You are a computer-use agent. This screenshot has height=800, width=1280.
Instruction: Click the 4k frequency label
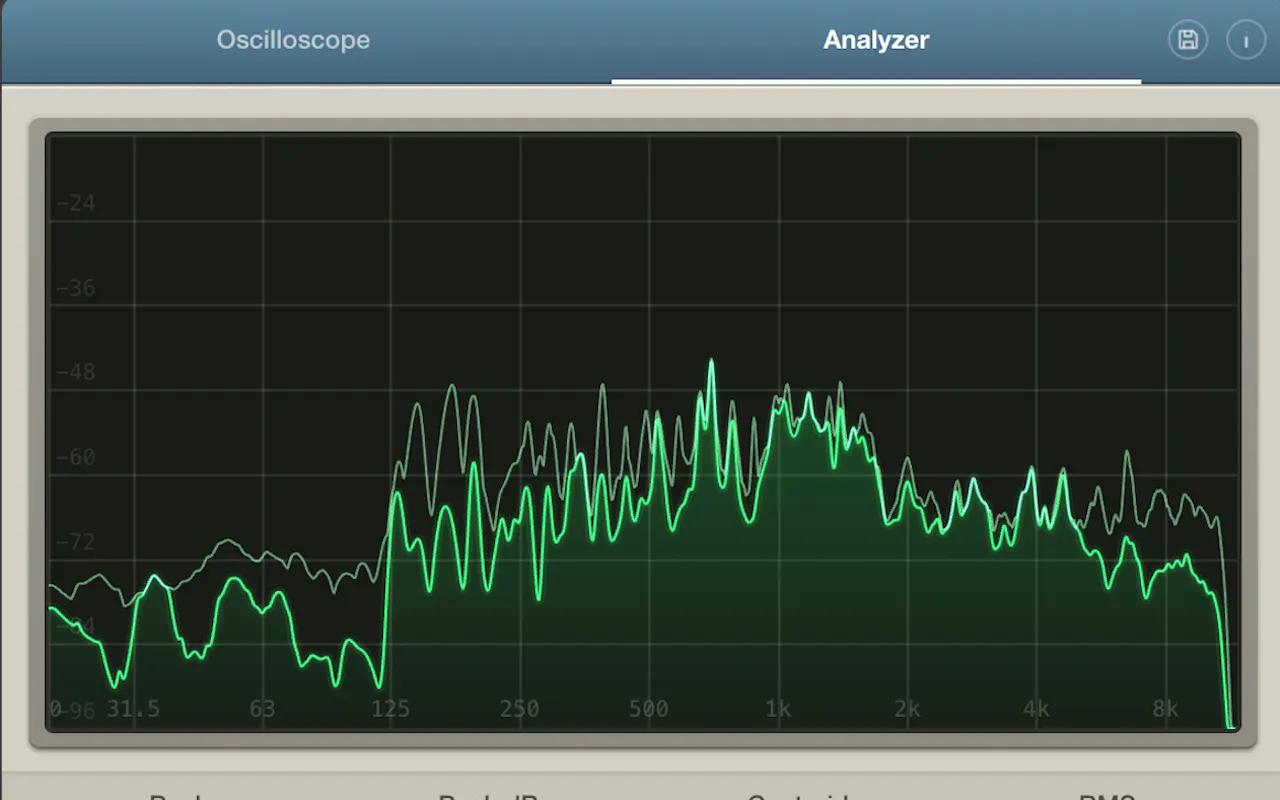pyautogui.click(x=1036, y=709)
